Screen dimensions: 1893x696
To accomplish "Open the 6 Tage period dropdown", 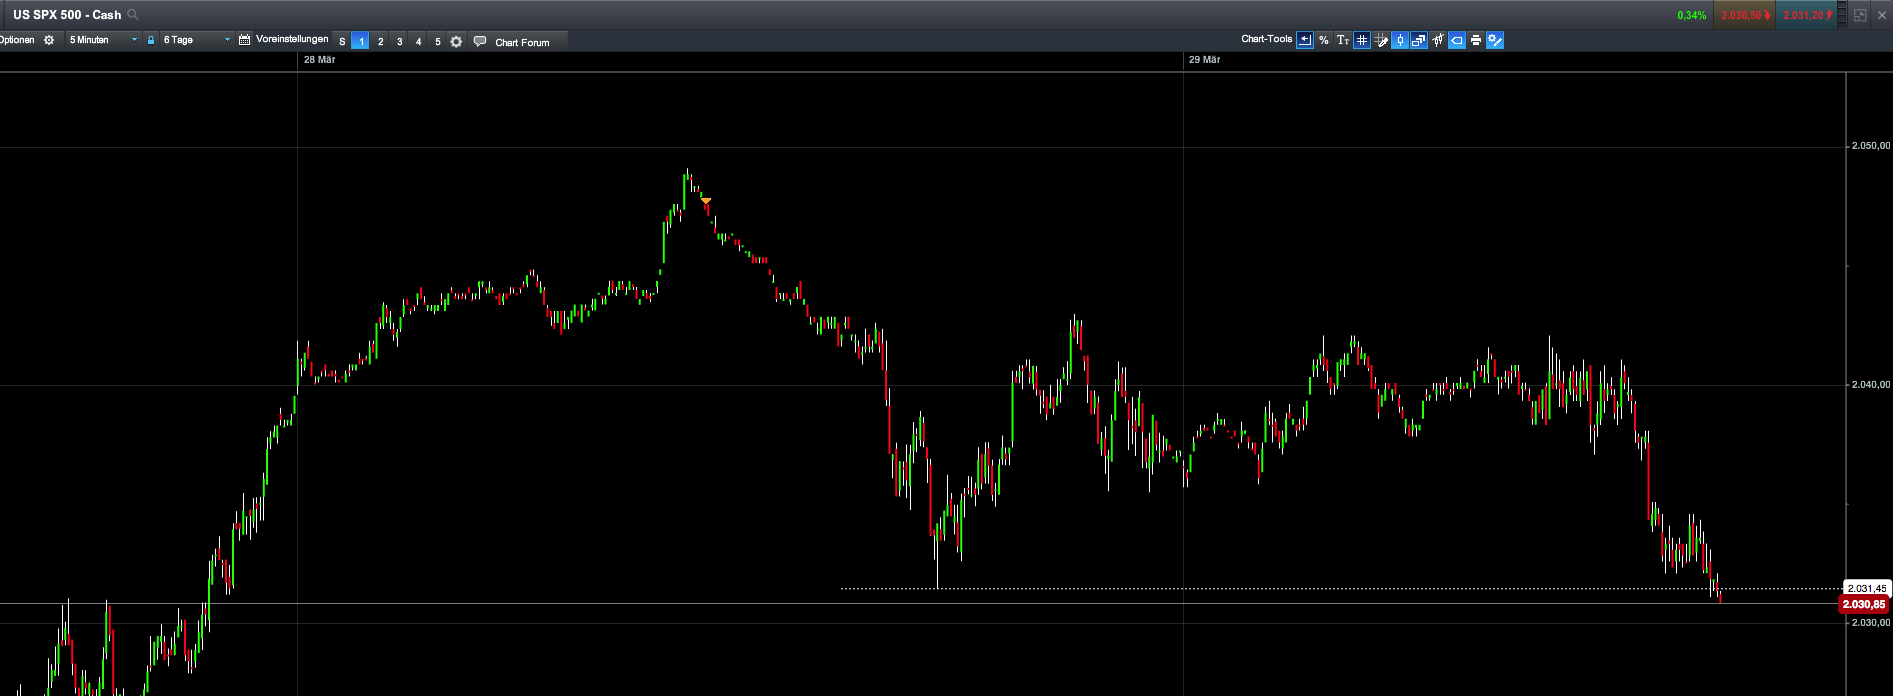I will pos(197,40).
